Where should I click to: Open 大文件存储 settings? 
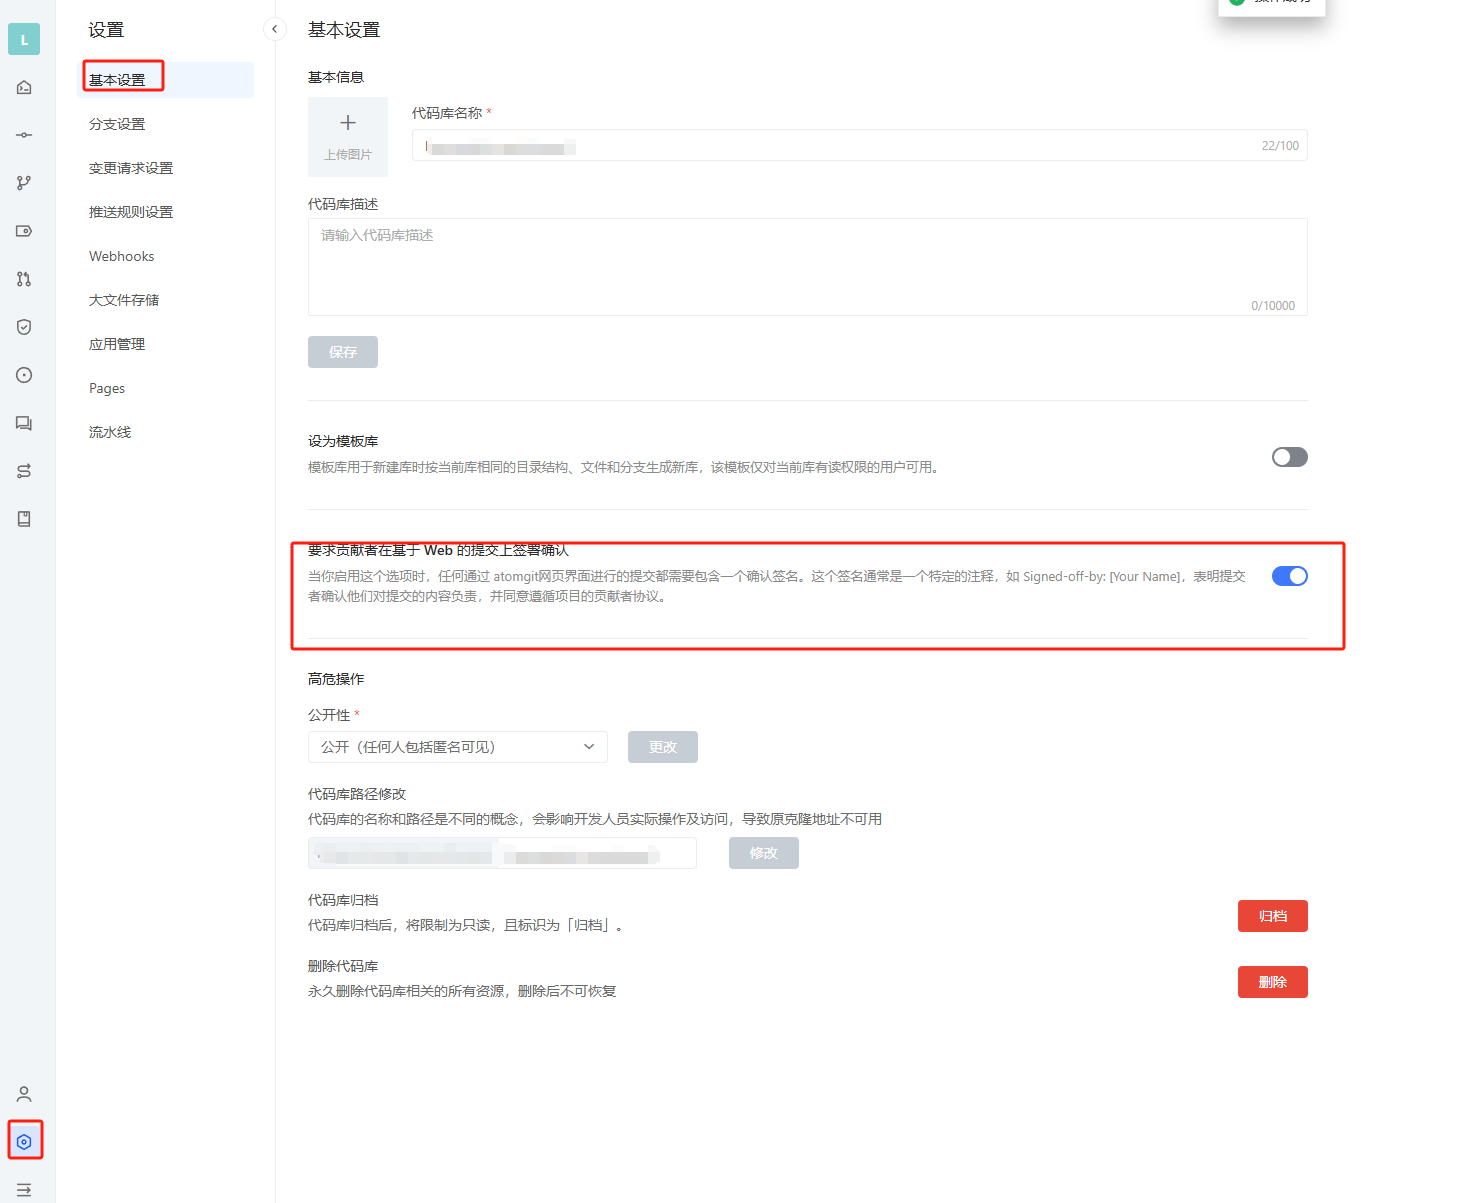(166, 300)
